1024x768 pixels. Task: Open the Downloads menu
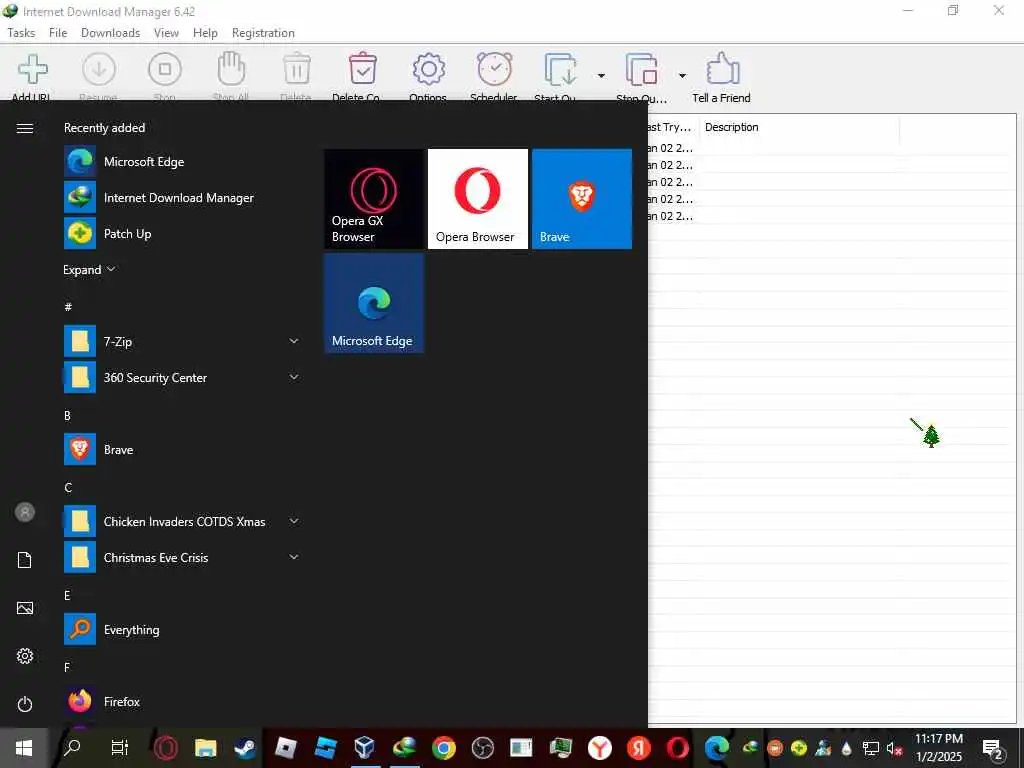click(110, 33)
